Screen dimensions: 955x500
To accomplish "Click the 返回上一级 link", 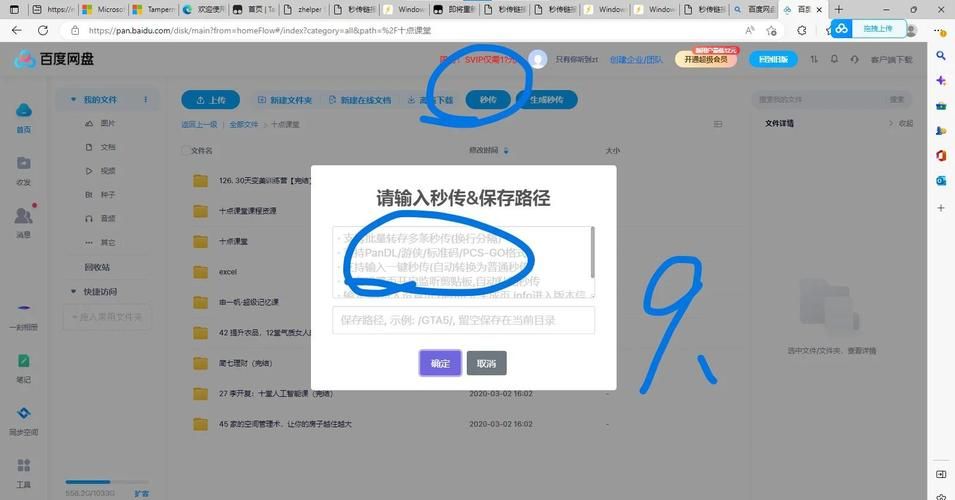I will (199, 124).
